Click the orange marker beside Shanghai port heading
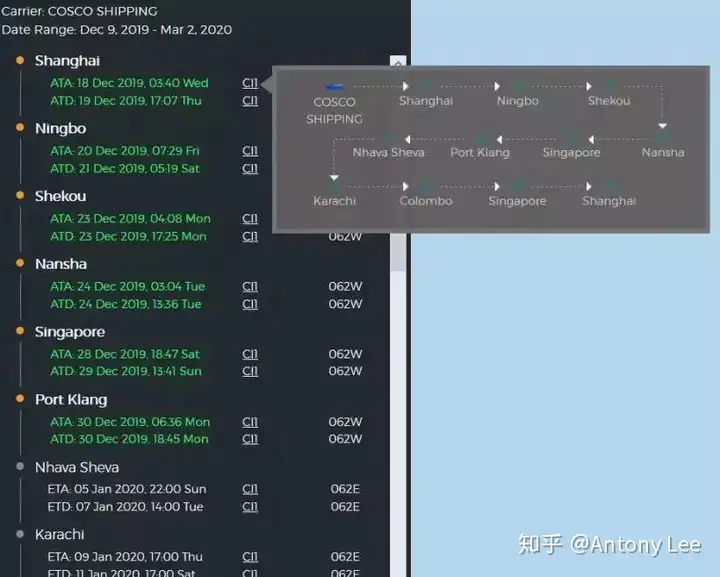720x577 pixels. [20, 60]
